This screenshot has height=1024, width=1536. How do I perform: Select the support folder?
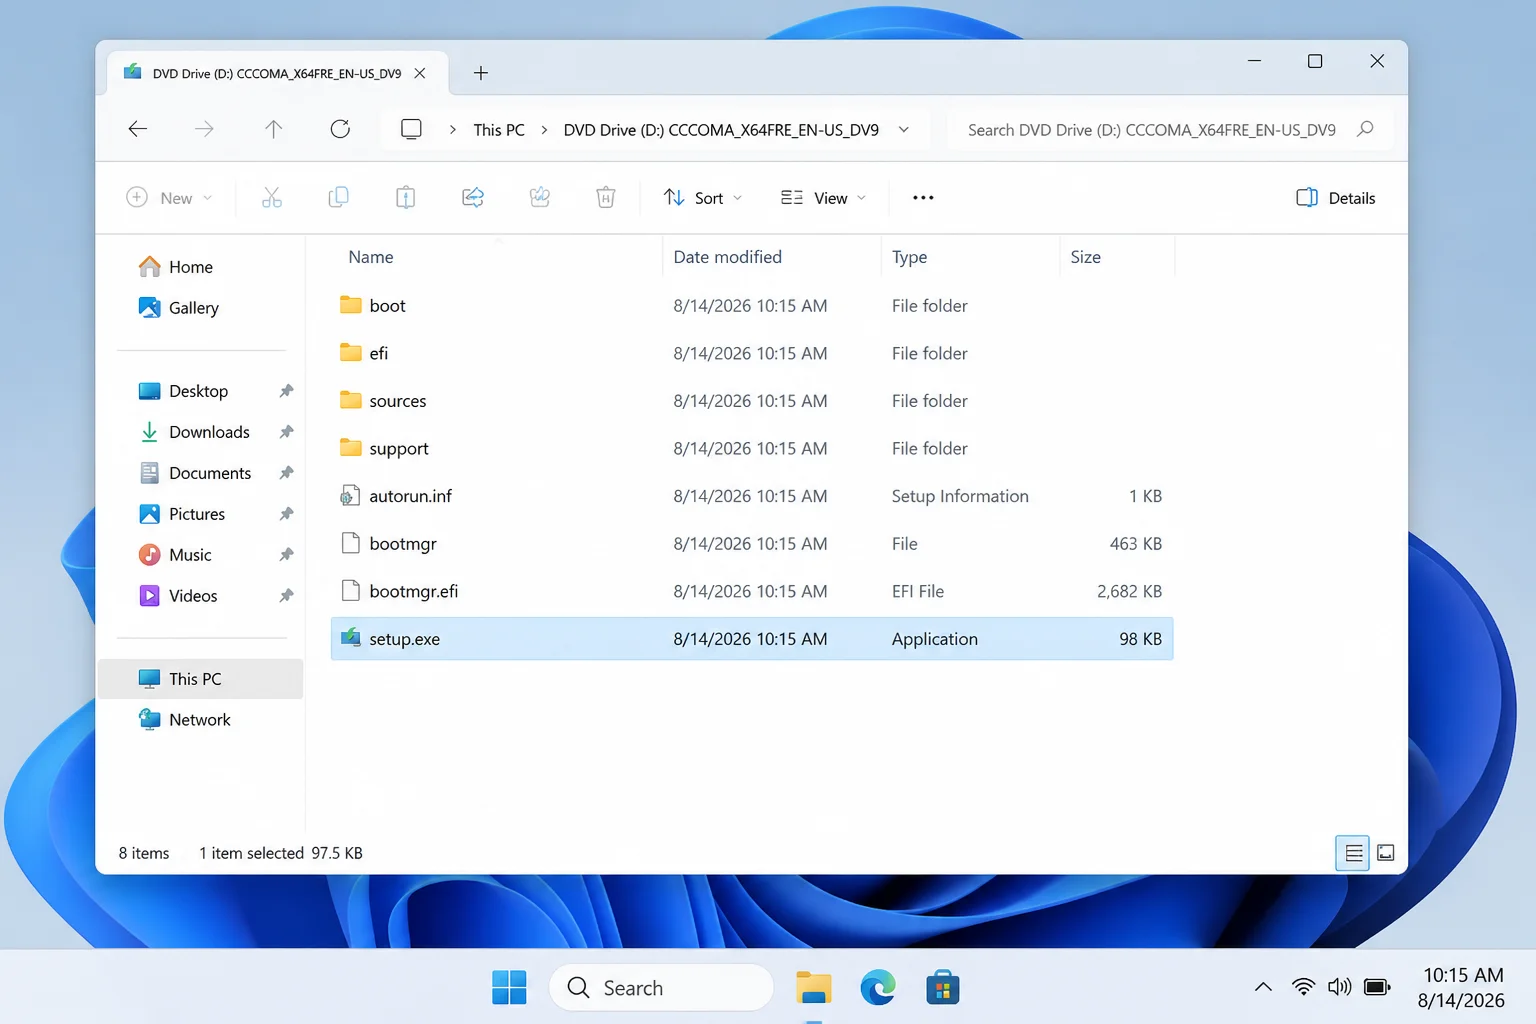[x=752, y=449]
